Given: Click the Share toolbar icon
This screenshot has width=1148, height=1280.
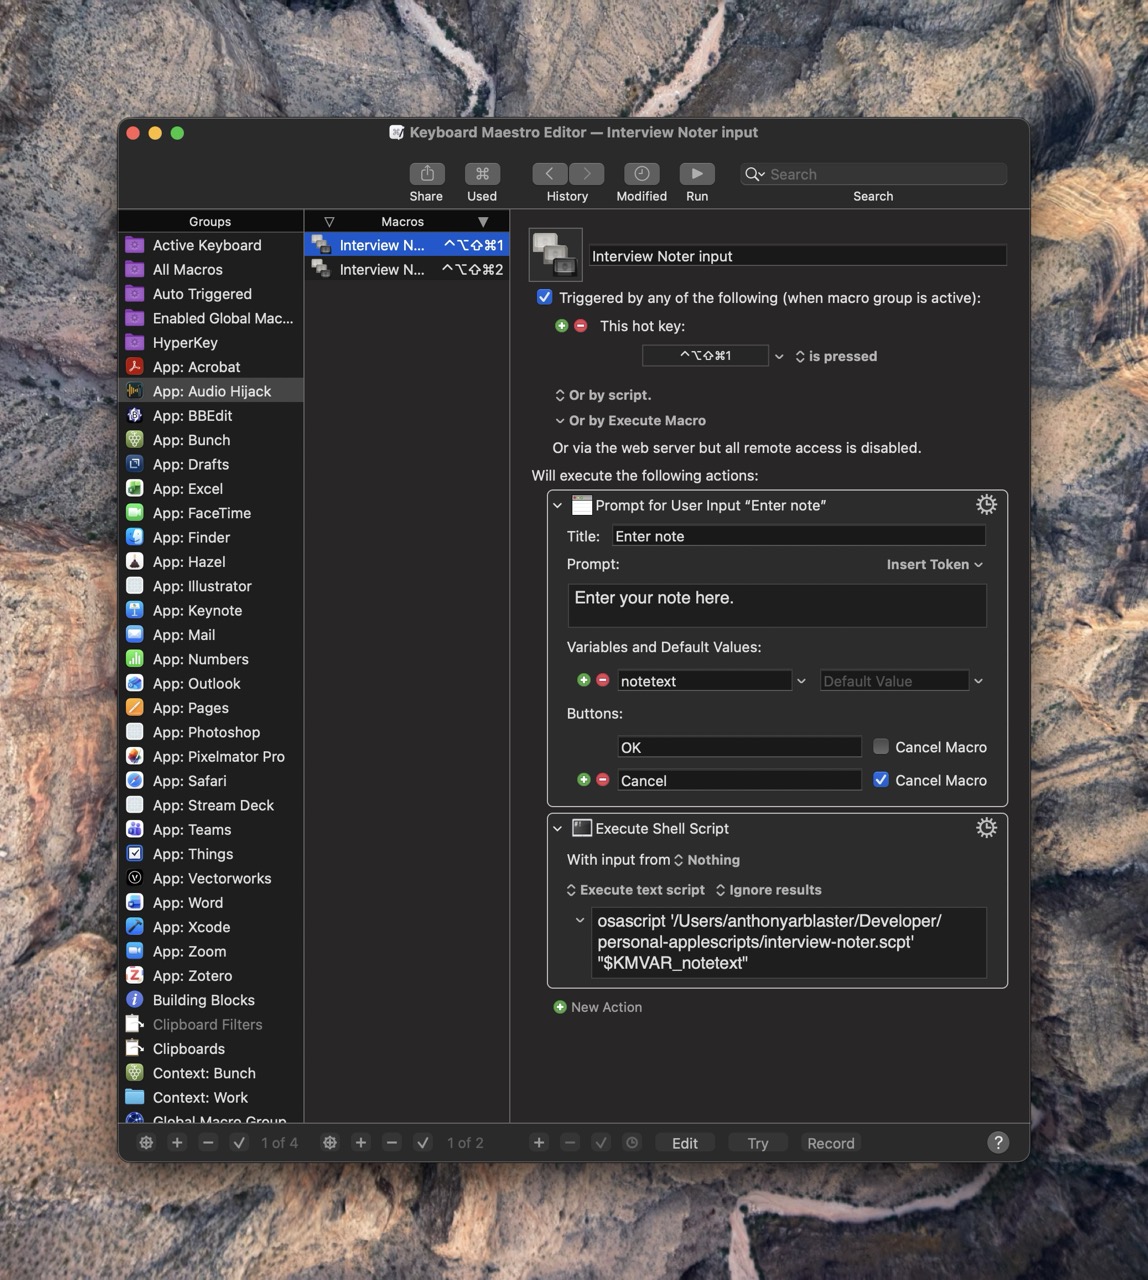Looking at the screenshot, I should click(425, 173).
